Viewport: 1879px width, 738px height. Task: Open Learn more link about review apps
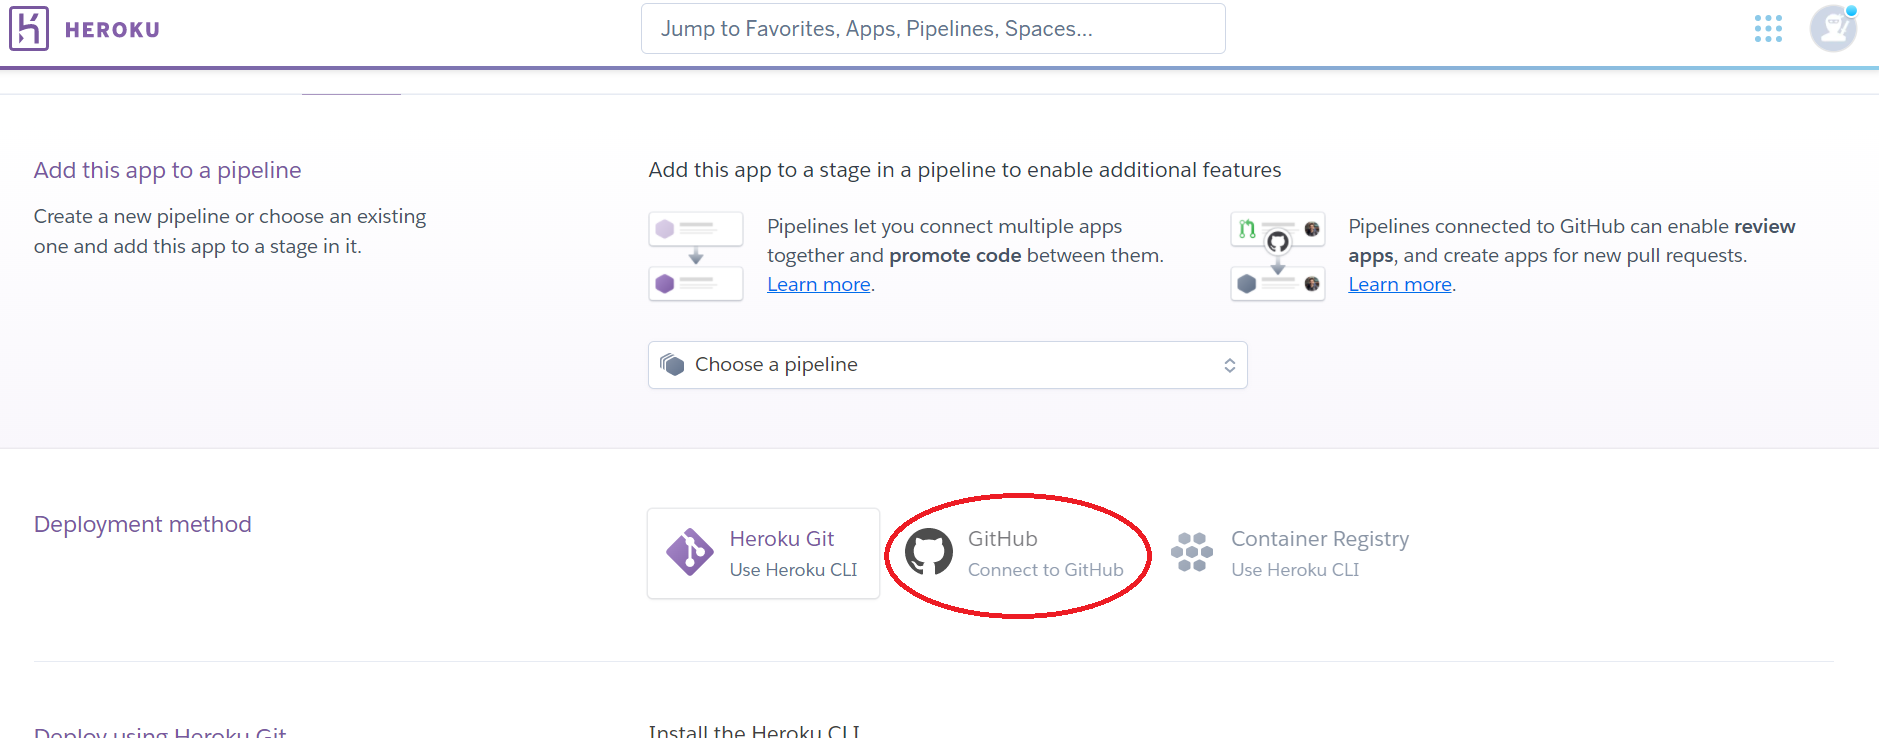point(1399,285)
